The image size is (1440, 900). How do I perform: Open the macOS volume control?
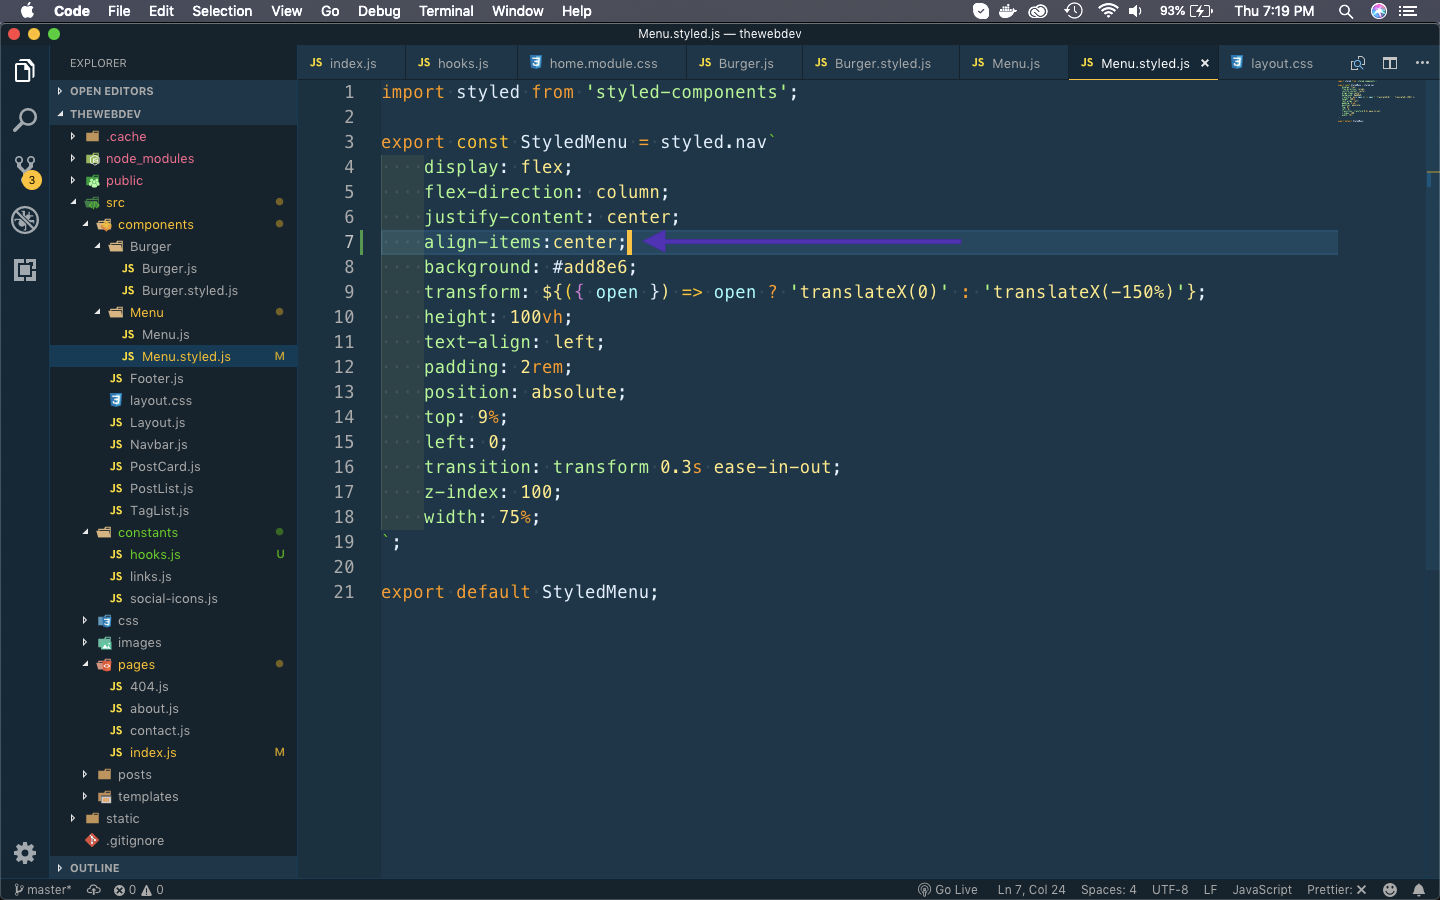pyautogui.click(x=1136, y=11)
